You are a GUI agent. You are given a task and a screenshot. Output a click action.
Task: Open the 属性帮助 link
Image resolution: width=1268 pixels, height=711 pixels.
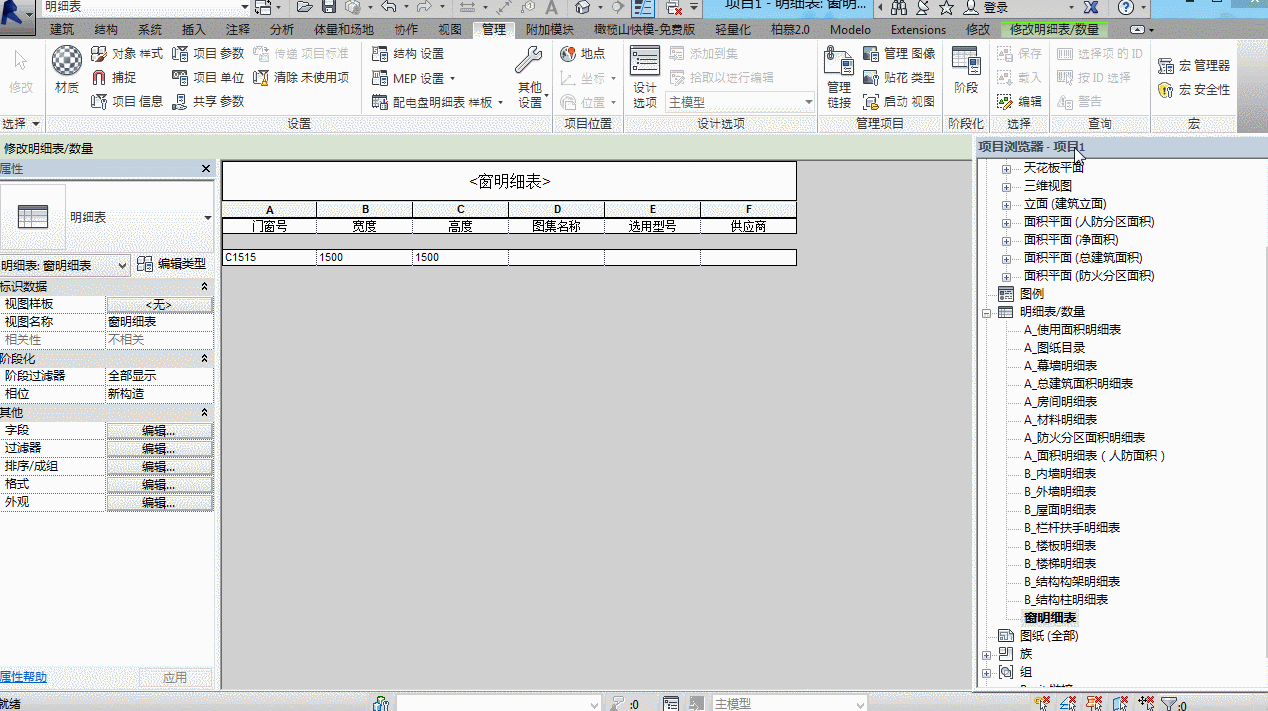[23, 677]
